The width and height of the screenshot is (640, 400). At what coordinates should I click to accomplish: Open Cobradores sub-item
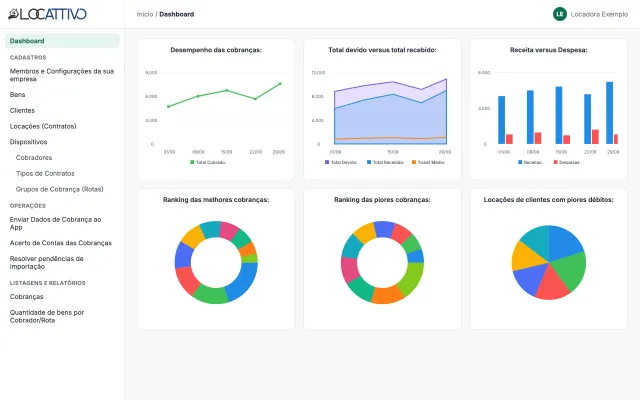(x=34, y=158)
